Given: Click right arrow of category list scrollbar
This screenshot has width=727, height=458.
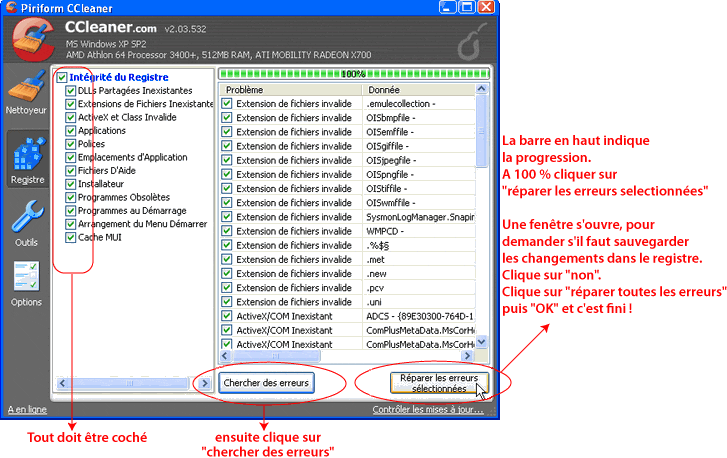Looking at the screenshot, I should 204,383.
